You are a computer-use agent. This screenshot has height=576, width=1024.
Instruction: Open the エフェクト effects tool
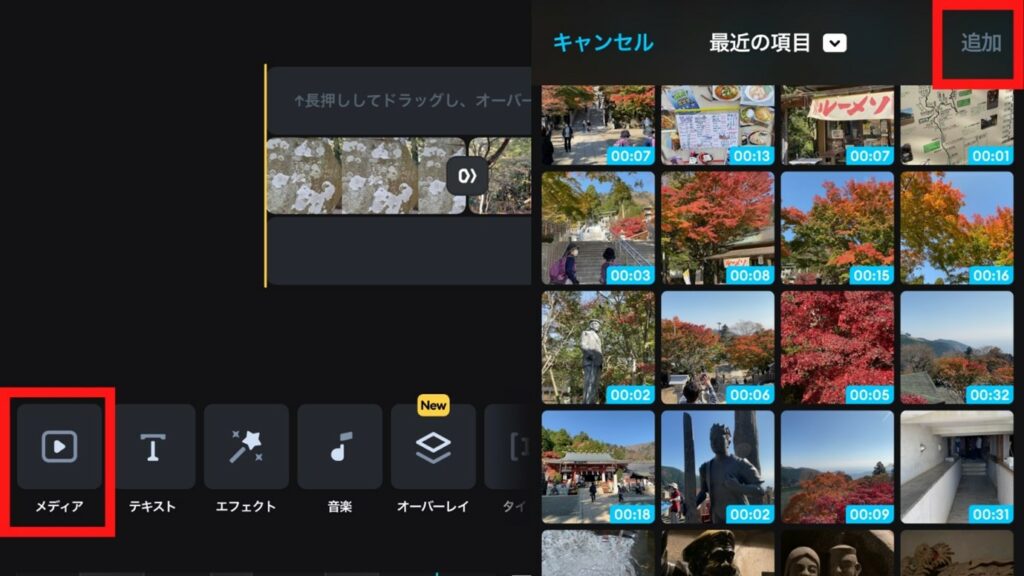click(x=246, y=447)
